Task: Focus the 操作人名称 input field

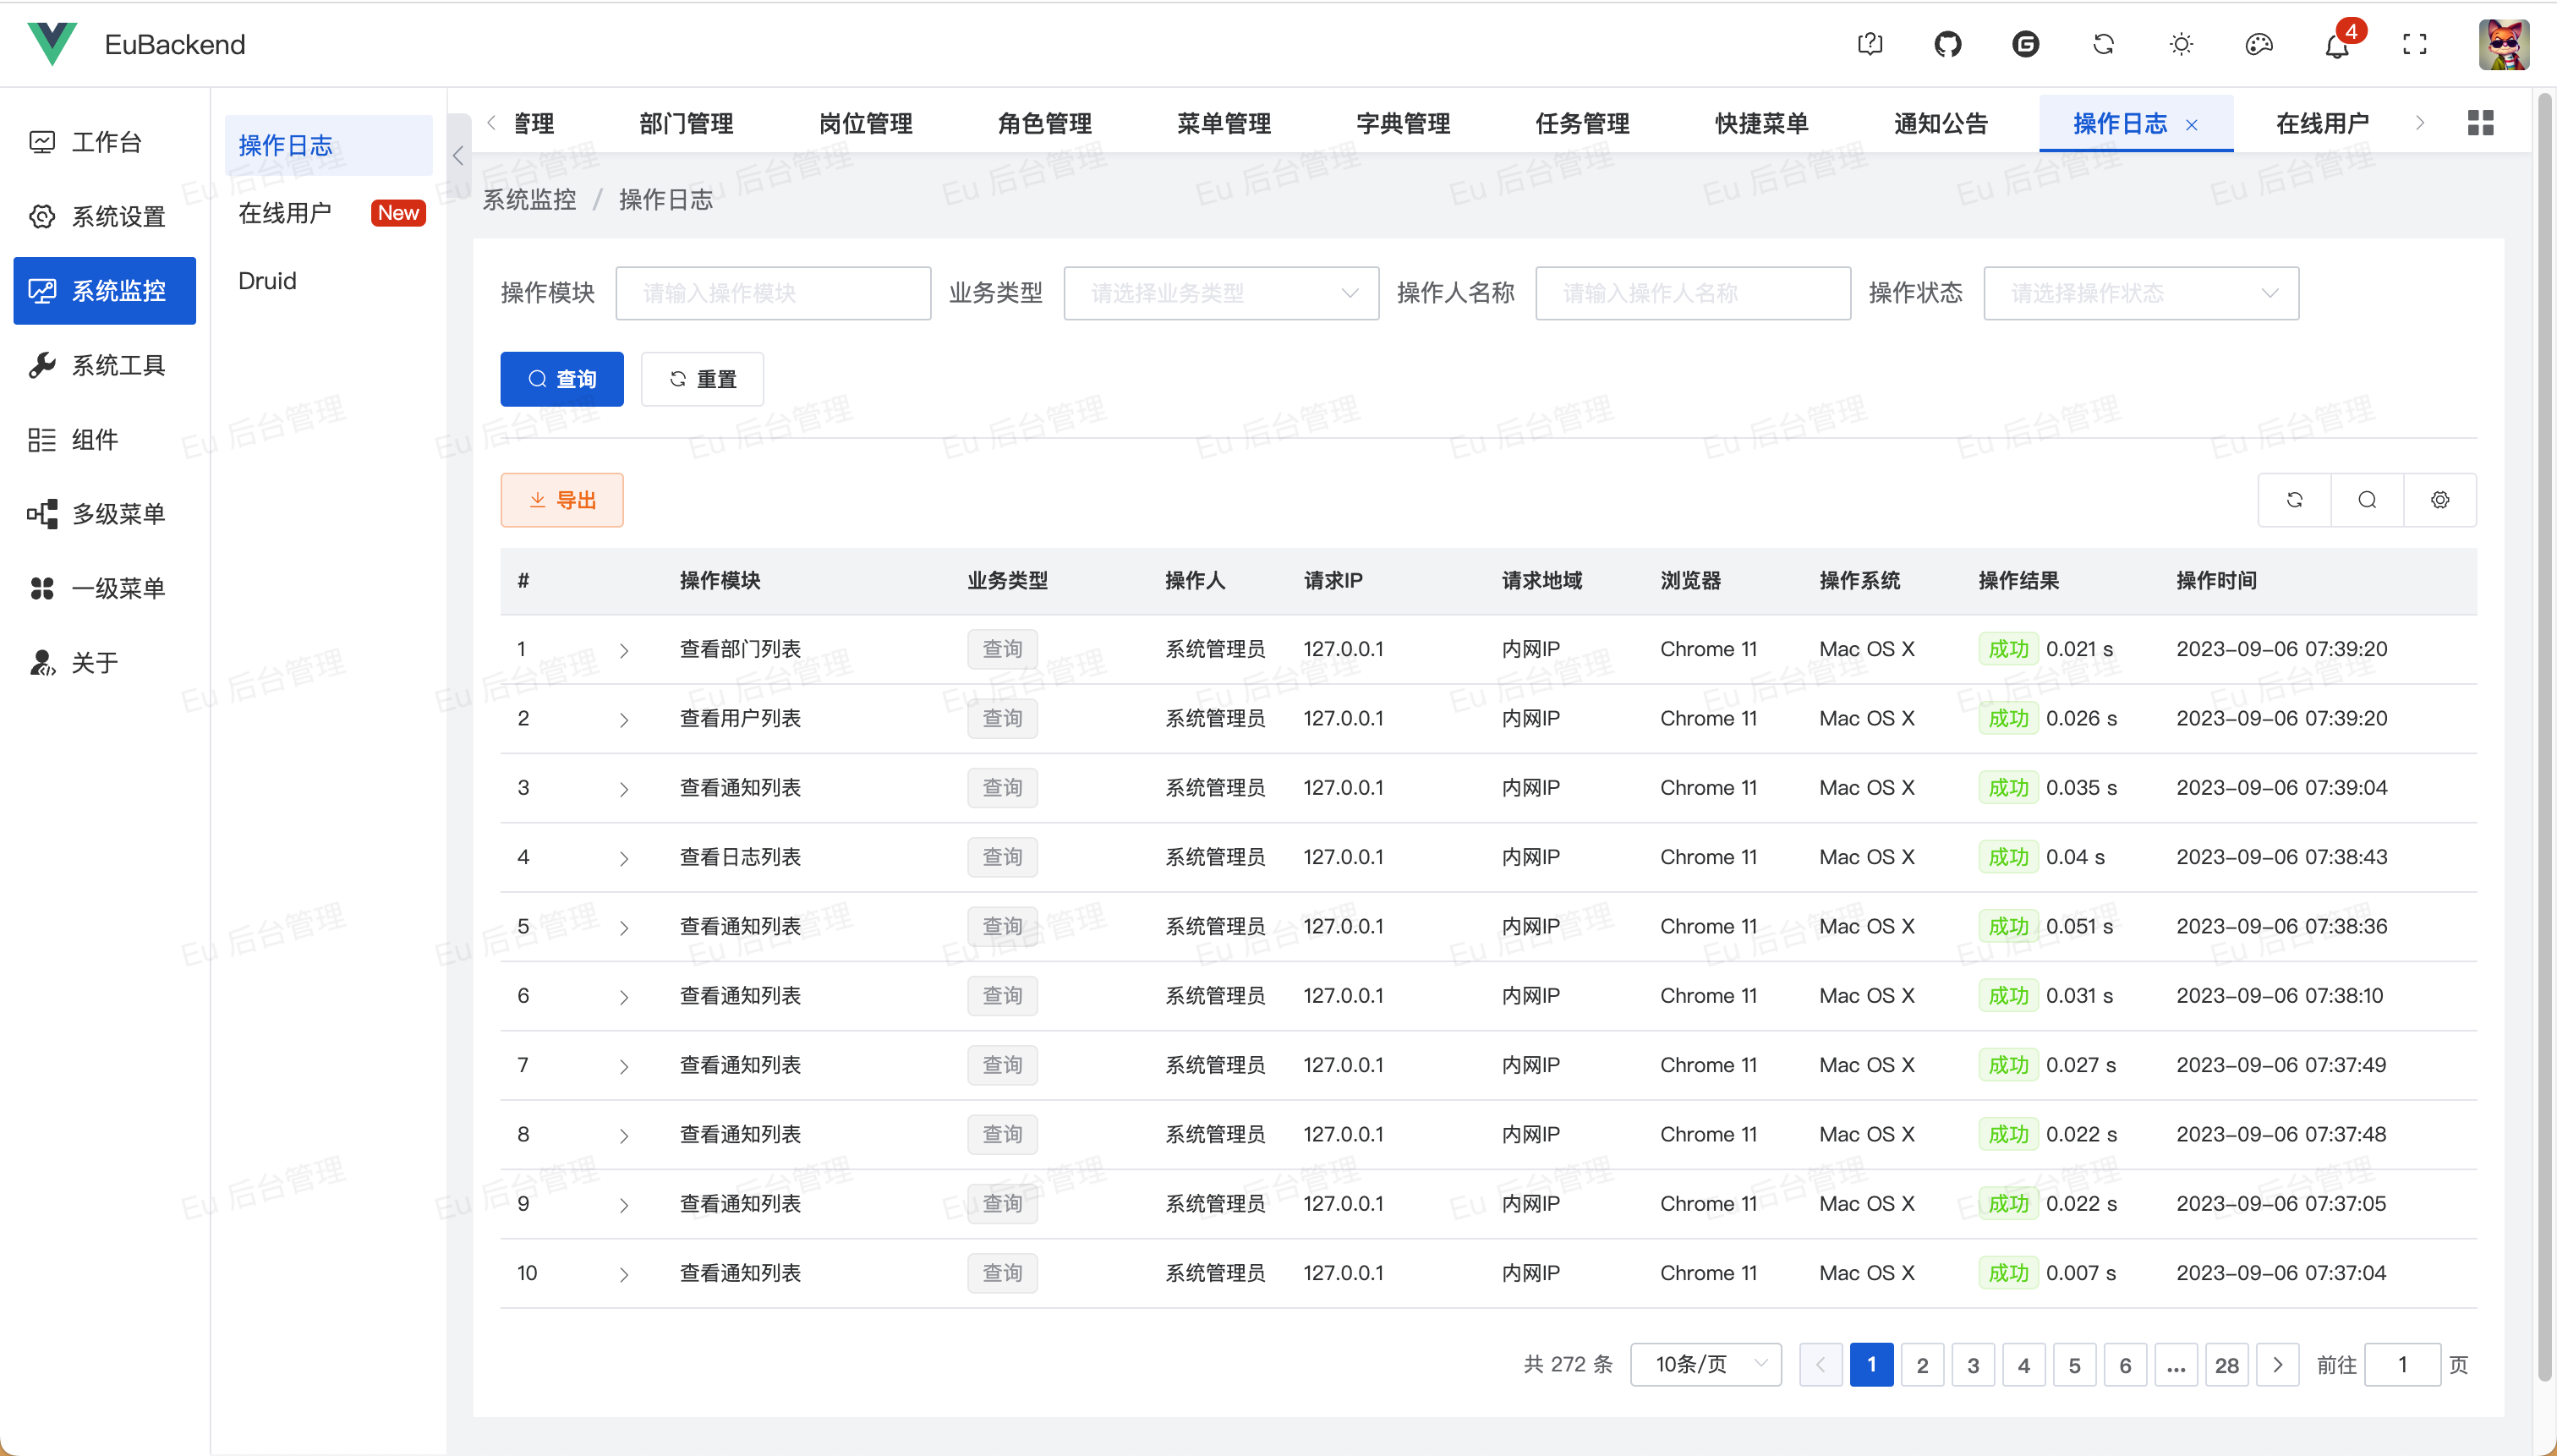Action: tap(1693, 293)
